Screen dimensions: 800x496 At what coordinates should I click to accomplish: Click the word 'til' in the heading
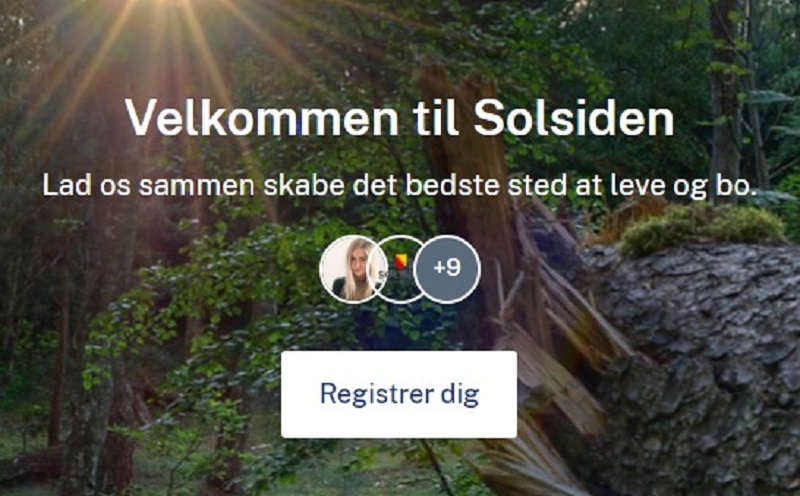click(436, 118)
